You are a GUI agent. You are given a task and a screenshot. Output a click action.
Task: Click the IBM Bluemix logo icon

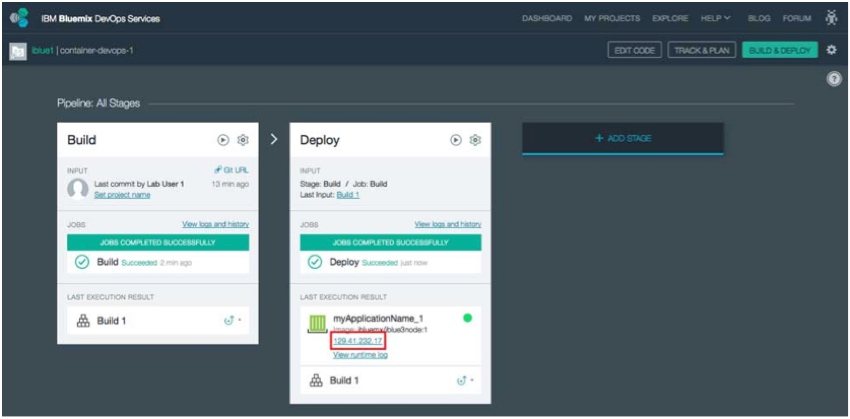20,18
